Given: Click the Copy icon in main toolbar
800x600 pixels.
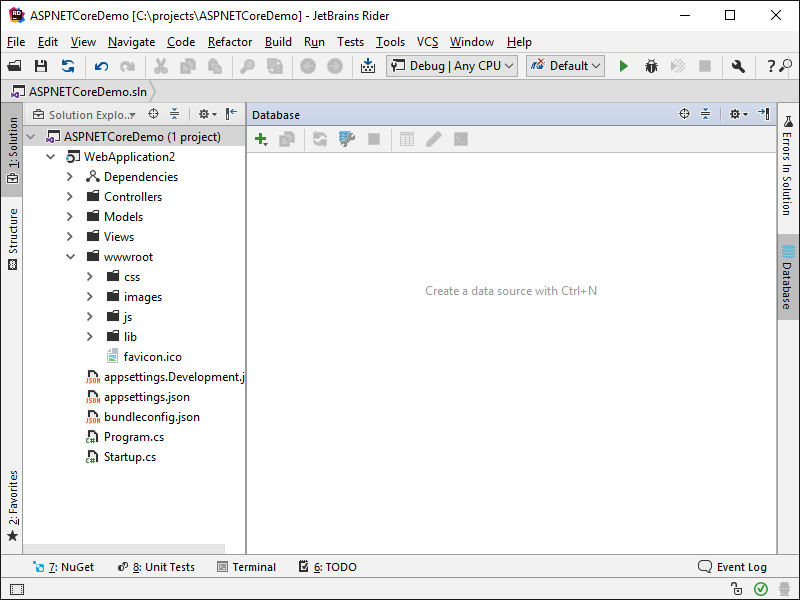Looking at the screenshot, I should (188, 66).
